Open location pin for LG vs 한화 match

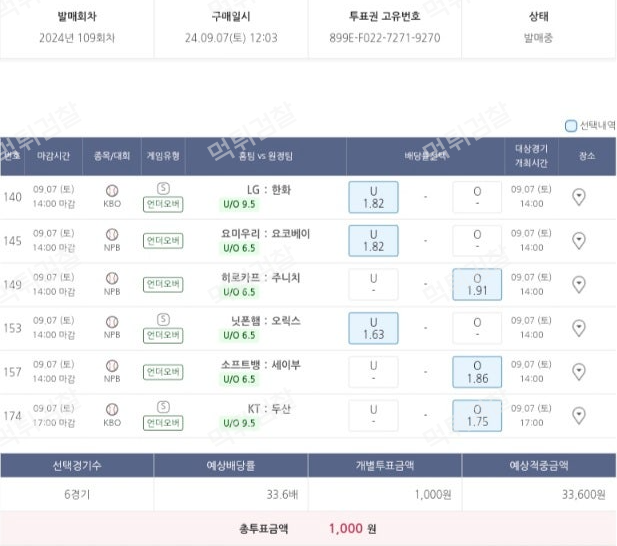pyautogui.click(x=579, y=197)
